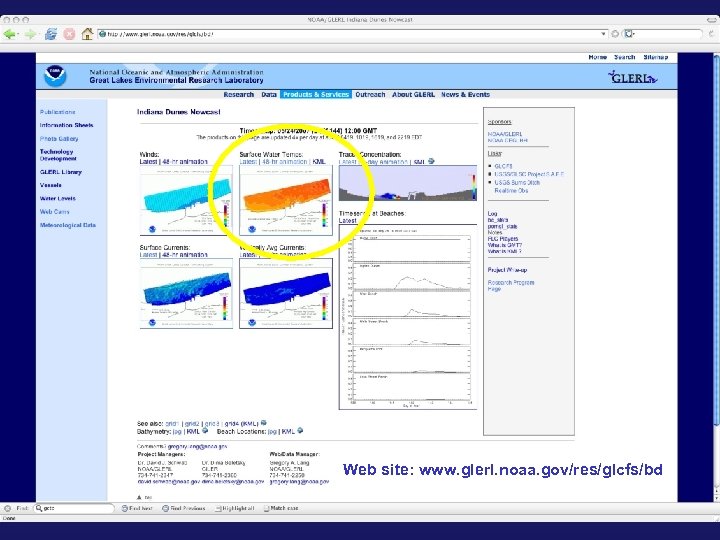
Task: Click gregory.lang@noaa.gov Comments email link
Action: click(x=197, y=446)
